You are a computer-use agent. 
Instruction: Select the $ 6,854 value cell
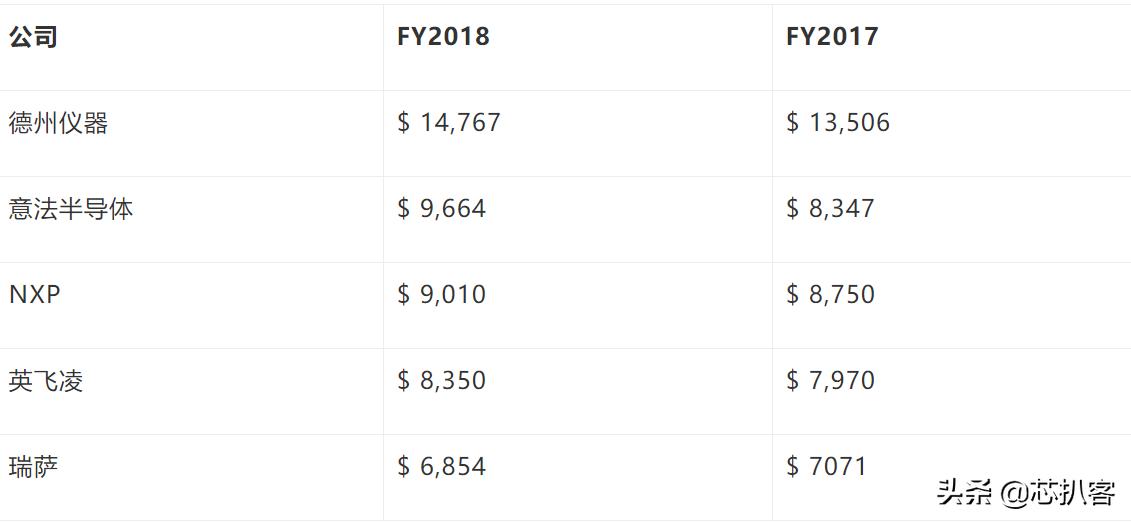tap(441, 467)
